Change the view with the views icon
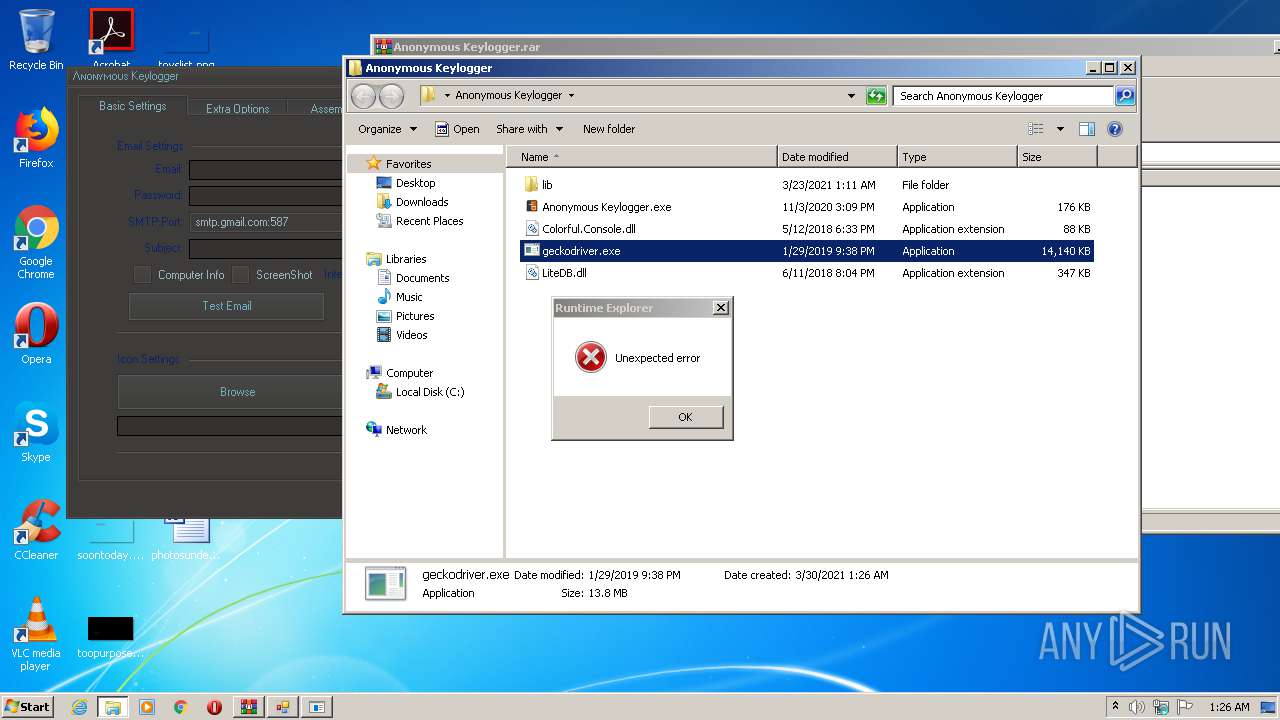 pos(1036,129)
